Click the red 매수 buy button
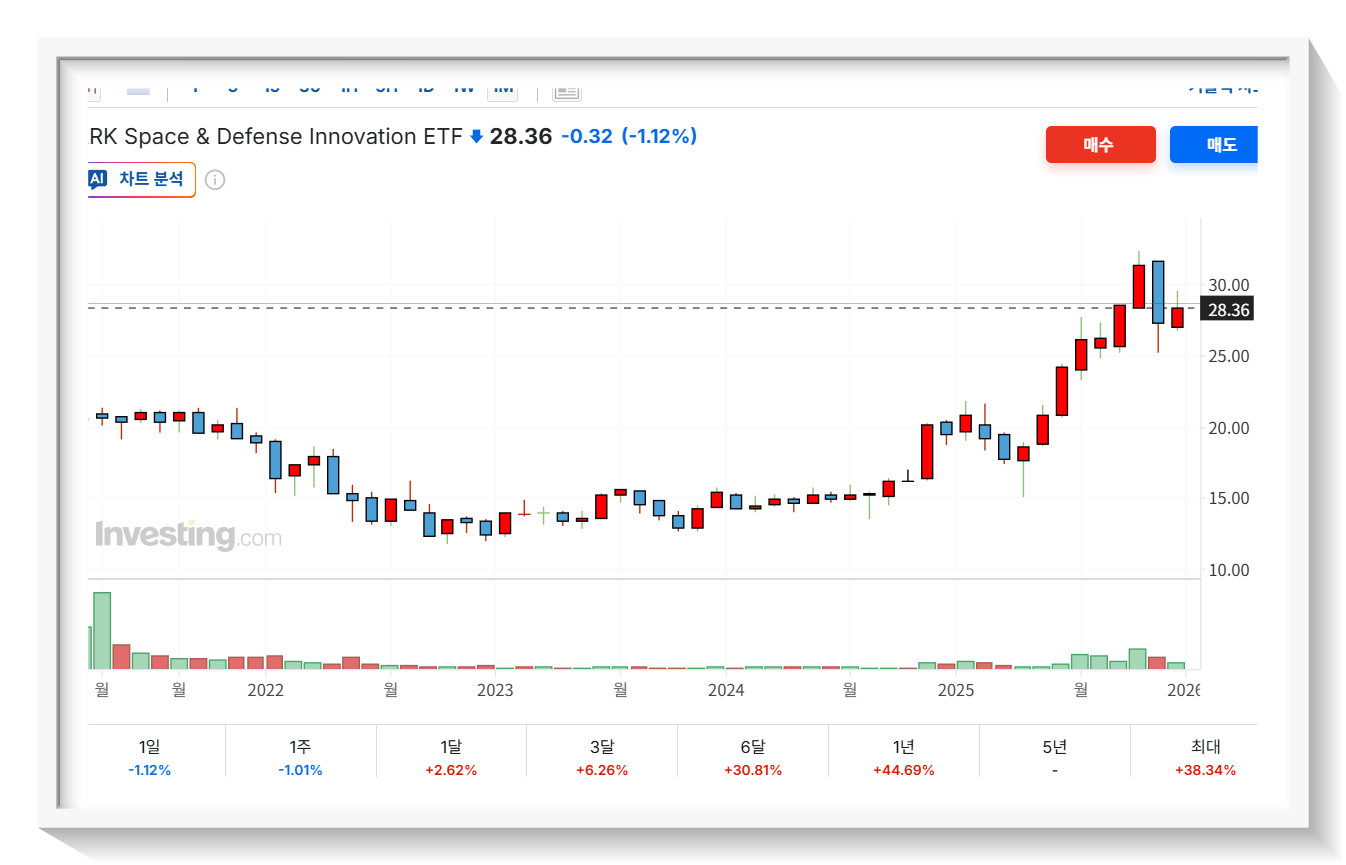The image size is (1346, 865). (x=1100, y=144)
